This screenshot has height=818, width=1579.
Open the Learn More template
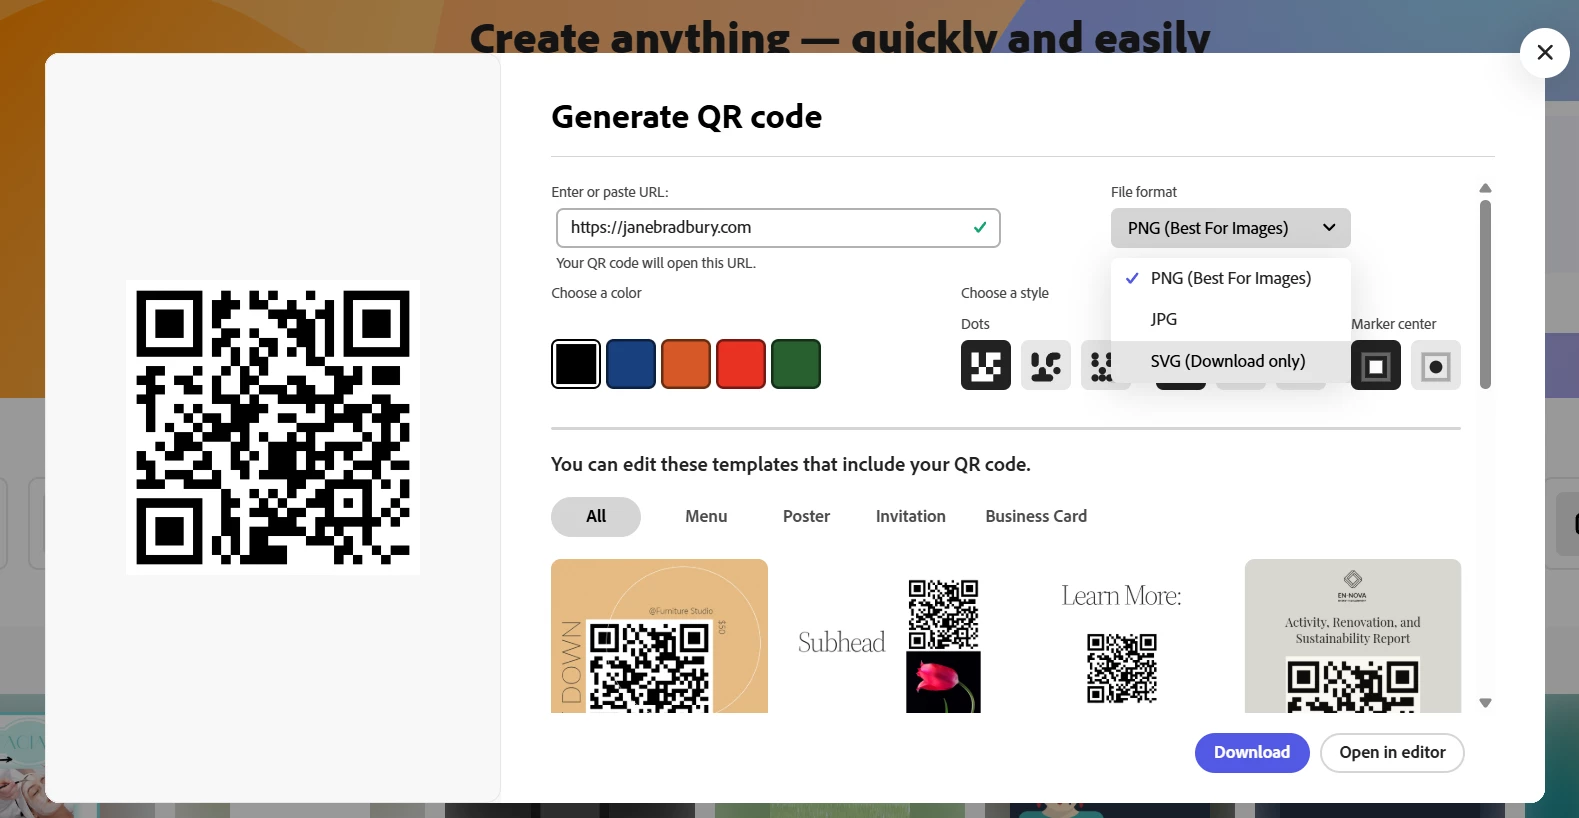coord(1122,636)
